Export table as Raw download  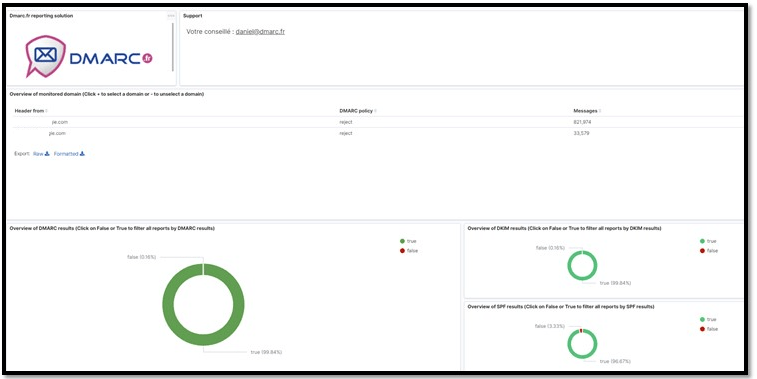(41, 154)
